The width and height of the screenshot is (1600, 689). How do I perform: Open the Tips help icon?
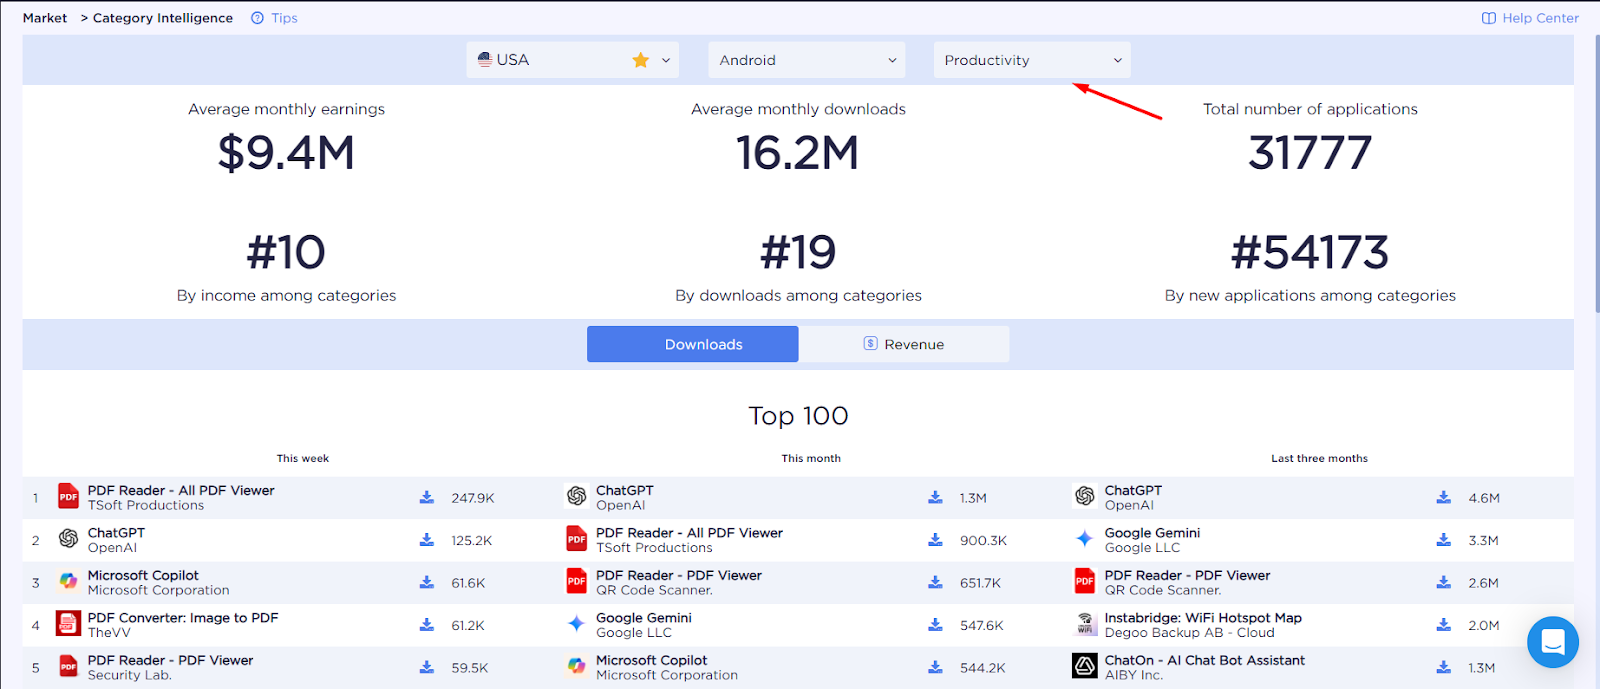tap(258, 18)
